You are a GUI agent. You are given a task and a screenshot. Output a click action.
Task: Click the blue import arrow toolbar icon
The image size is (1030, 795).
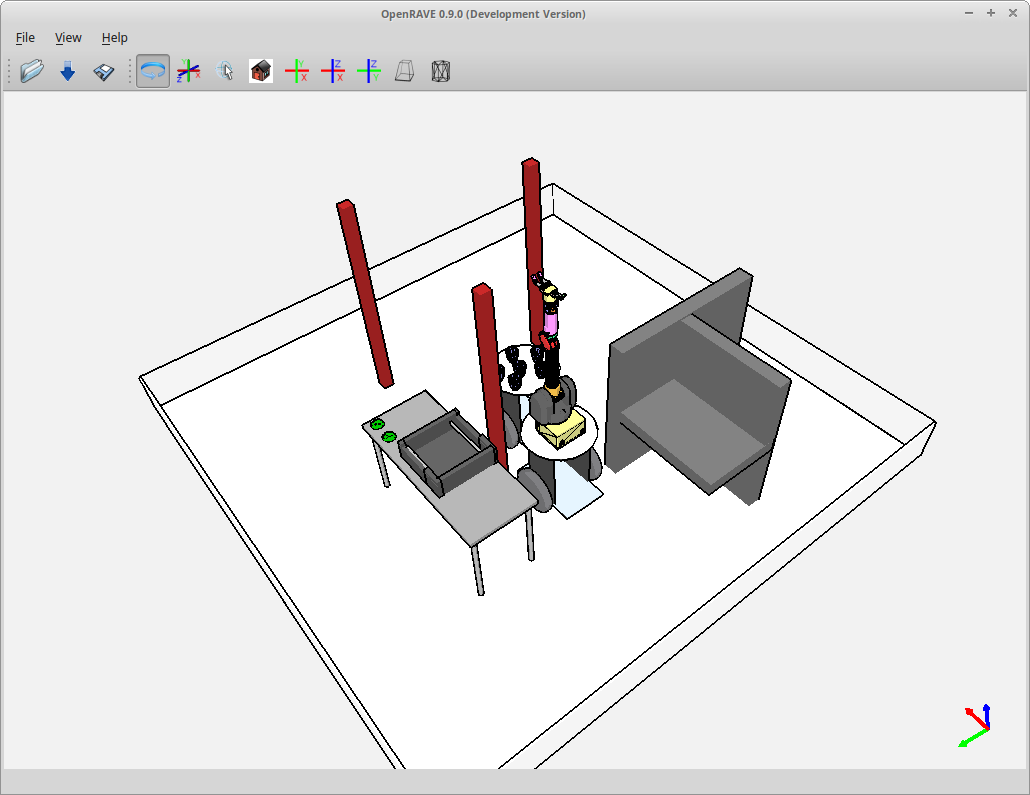point(66,70)
